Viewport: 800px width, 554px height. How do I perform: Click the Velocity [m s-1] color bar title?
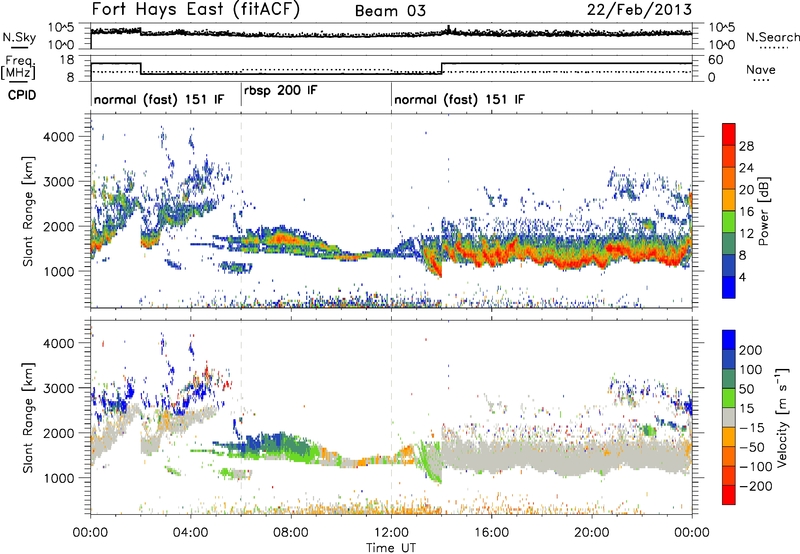[x=782, y=417]
